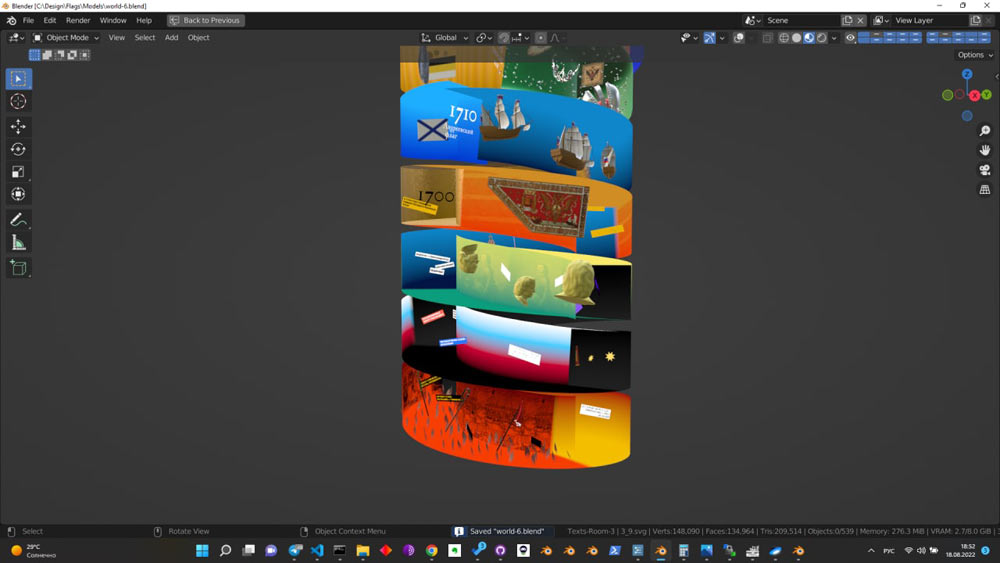
Task: Open the Object Mode dropdown
Action: tap(66, 38)
